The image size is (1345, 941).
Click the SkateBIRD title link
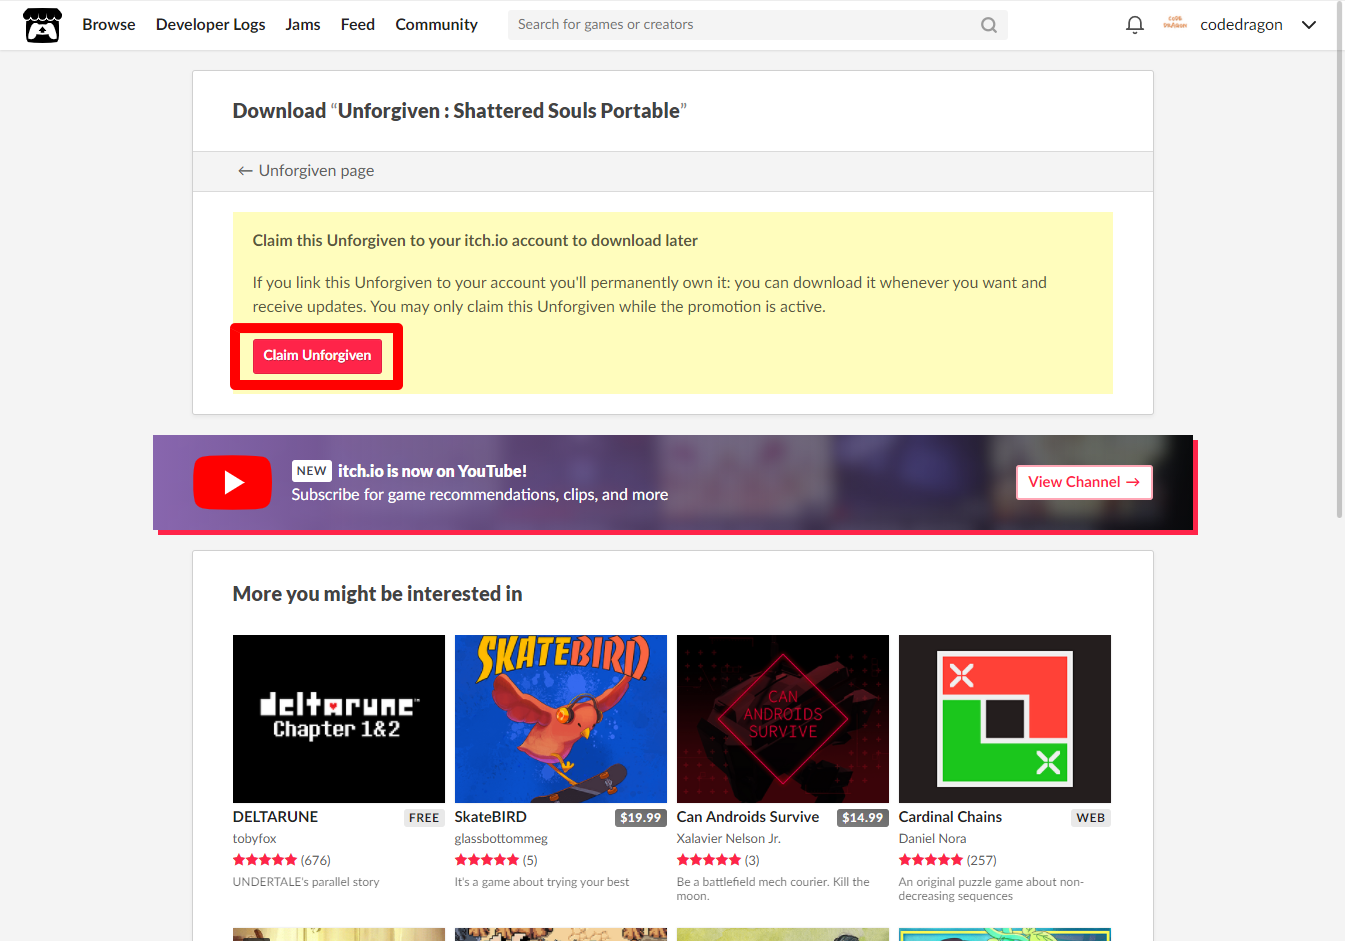click(x=491, y=817)
